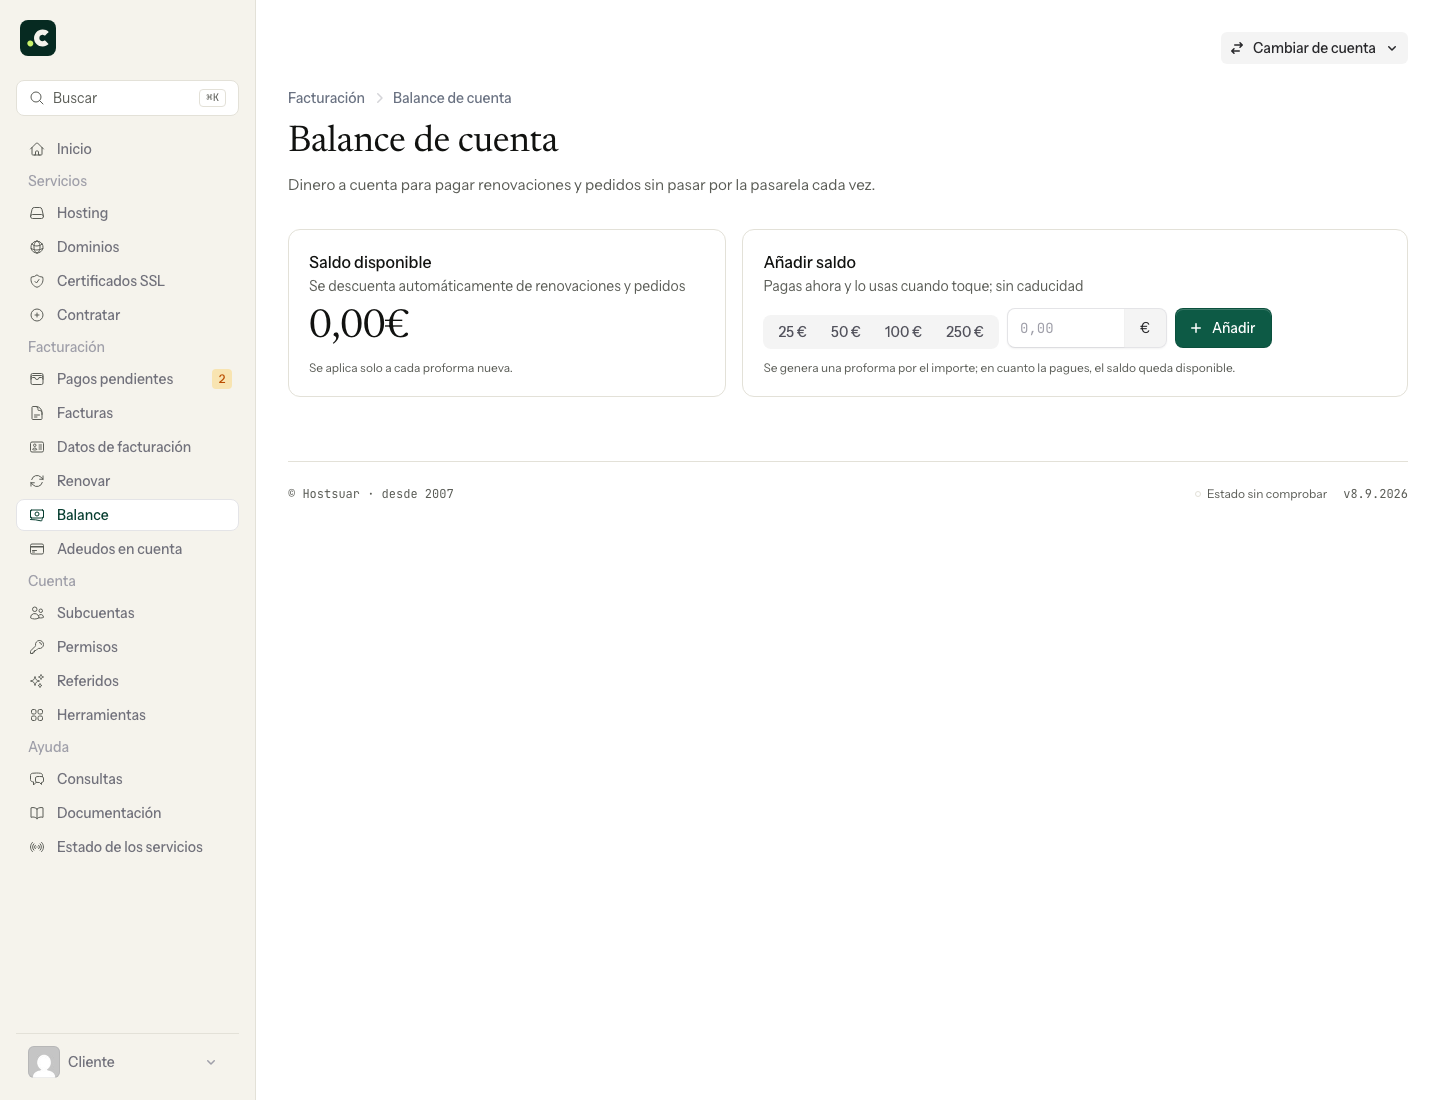Click the Dominios globe icon

tap(37, 247)
